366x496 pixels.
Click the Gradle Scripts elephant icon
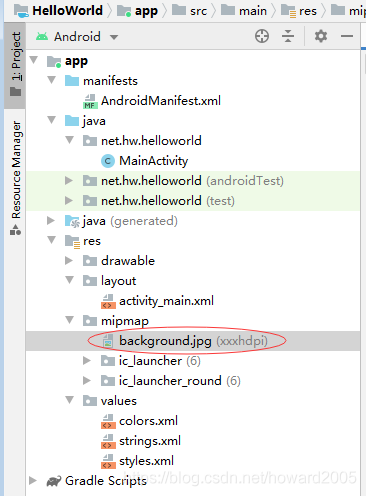click(x=54, y=481)
